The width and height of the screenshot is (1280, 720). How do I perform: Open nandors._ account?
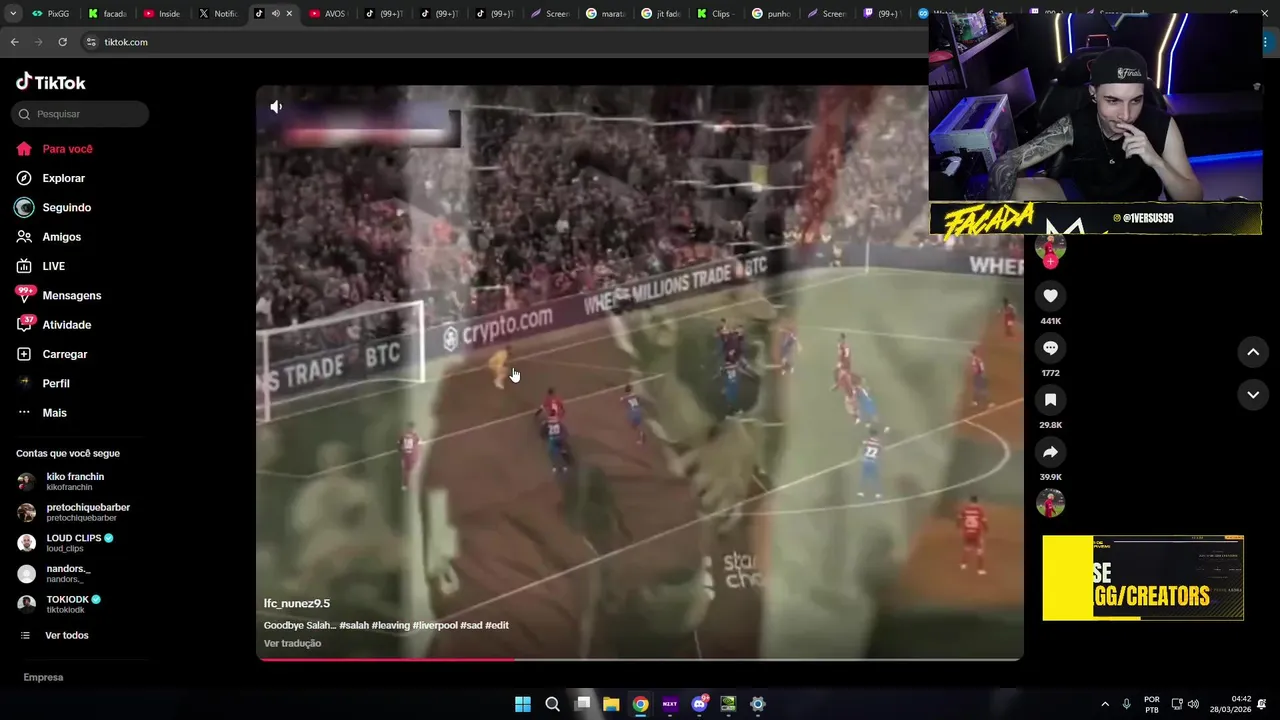(x=54, y=573)
